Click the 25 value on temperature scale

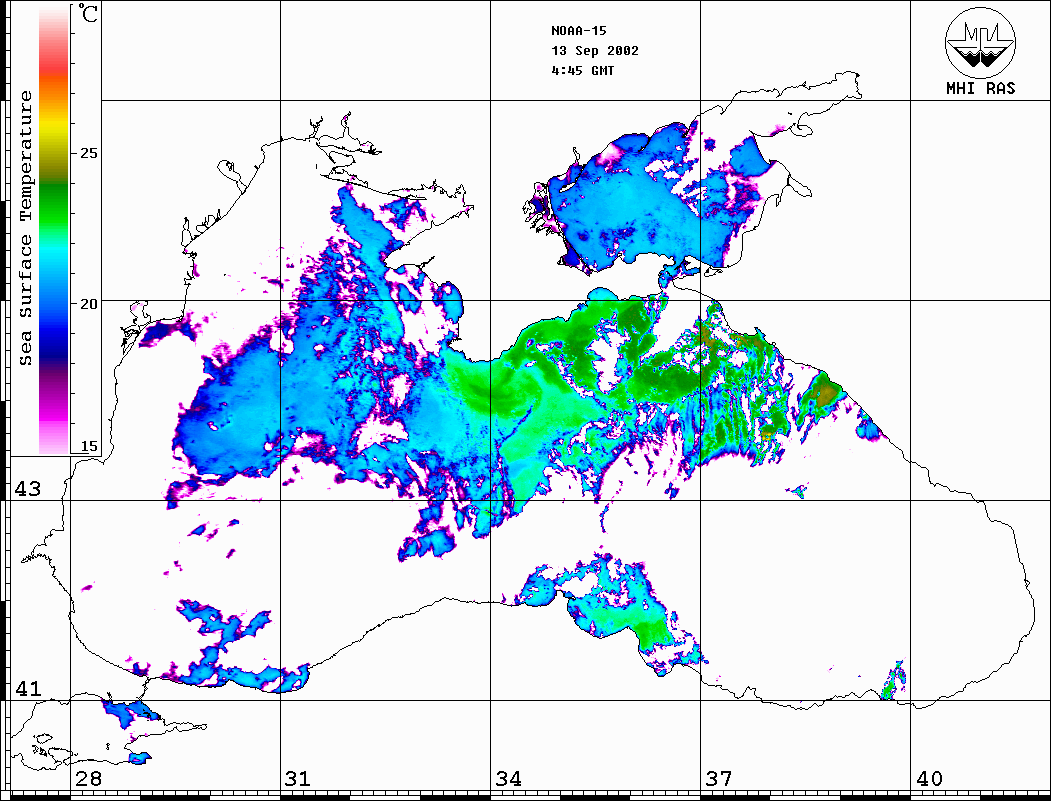coord(88,153)
